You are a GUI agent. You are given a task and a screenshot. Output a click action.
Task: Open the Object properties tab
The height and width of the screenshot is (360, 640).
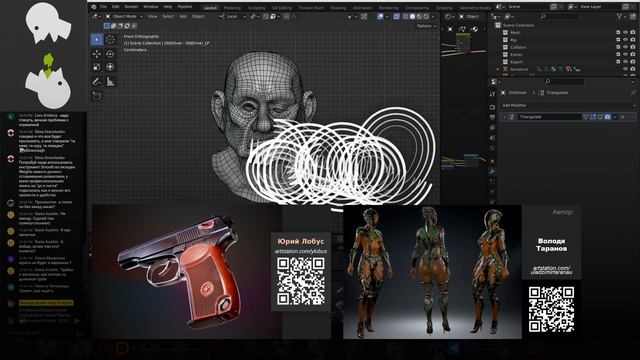pyautogui.click(x=492, y=161)
